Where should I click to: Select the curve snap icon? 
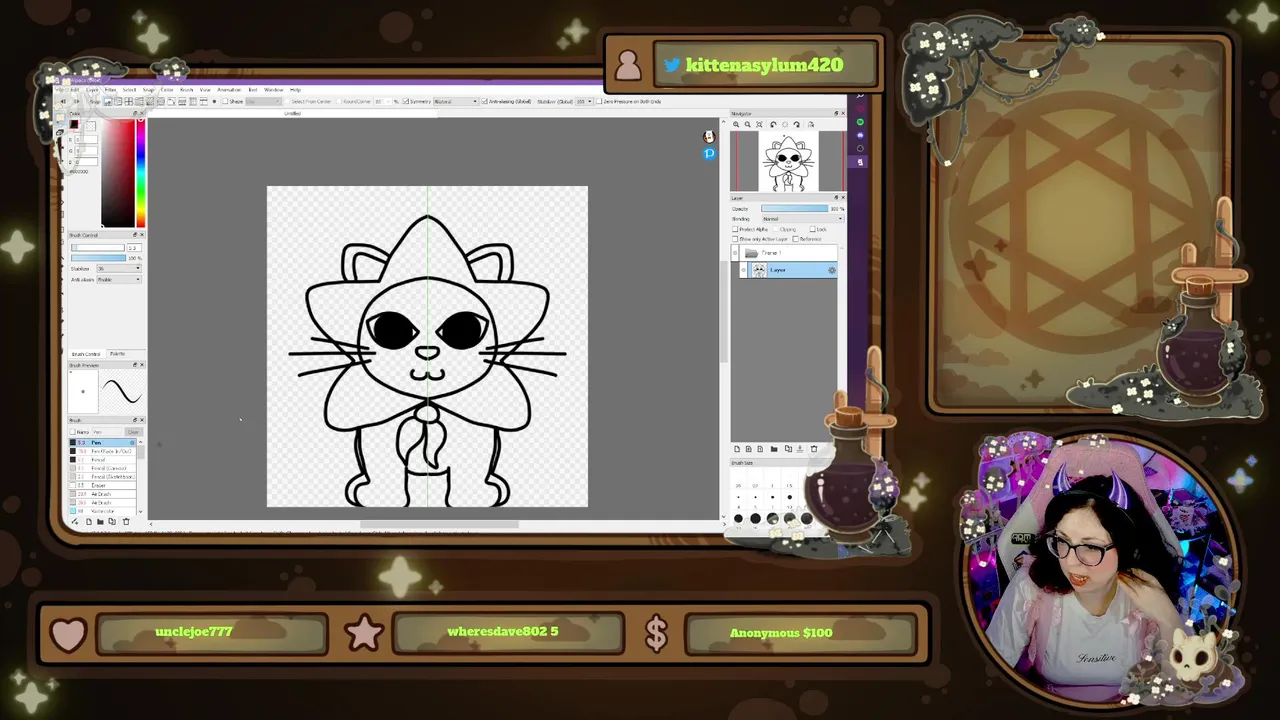pyautogui.click(x=171, y=101)
